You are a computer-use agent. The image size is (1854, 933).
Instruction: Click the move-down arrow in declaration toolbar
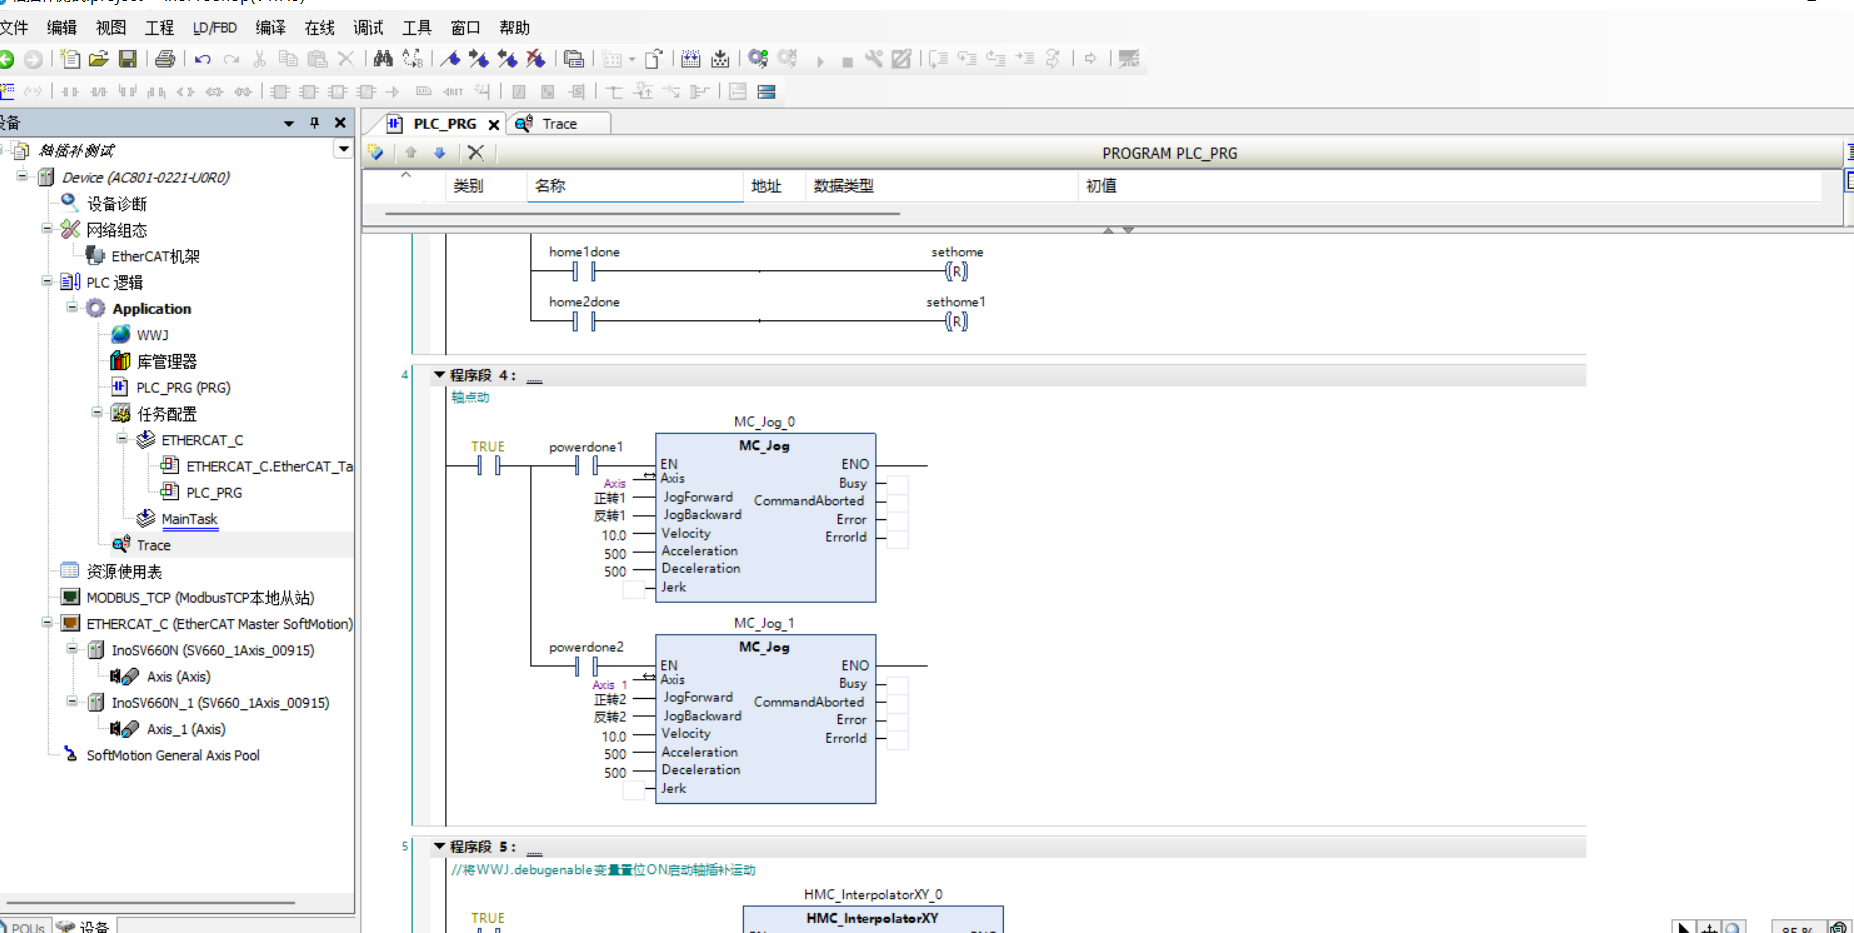440,152
